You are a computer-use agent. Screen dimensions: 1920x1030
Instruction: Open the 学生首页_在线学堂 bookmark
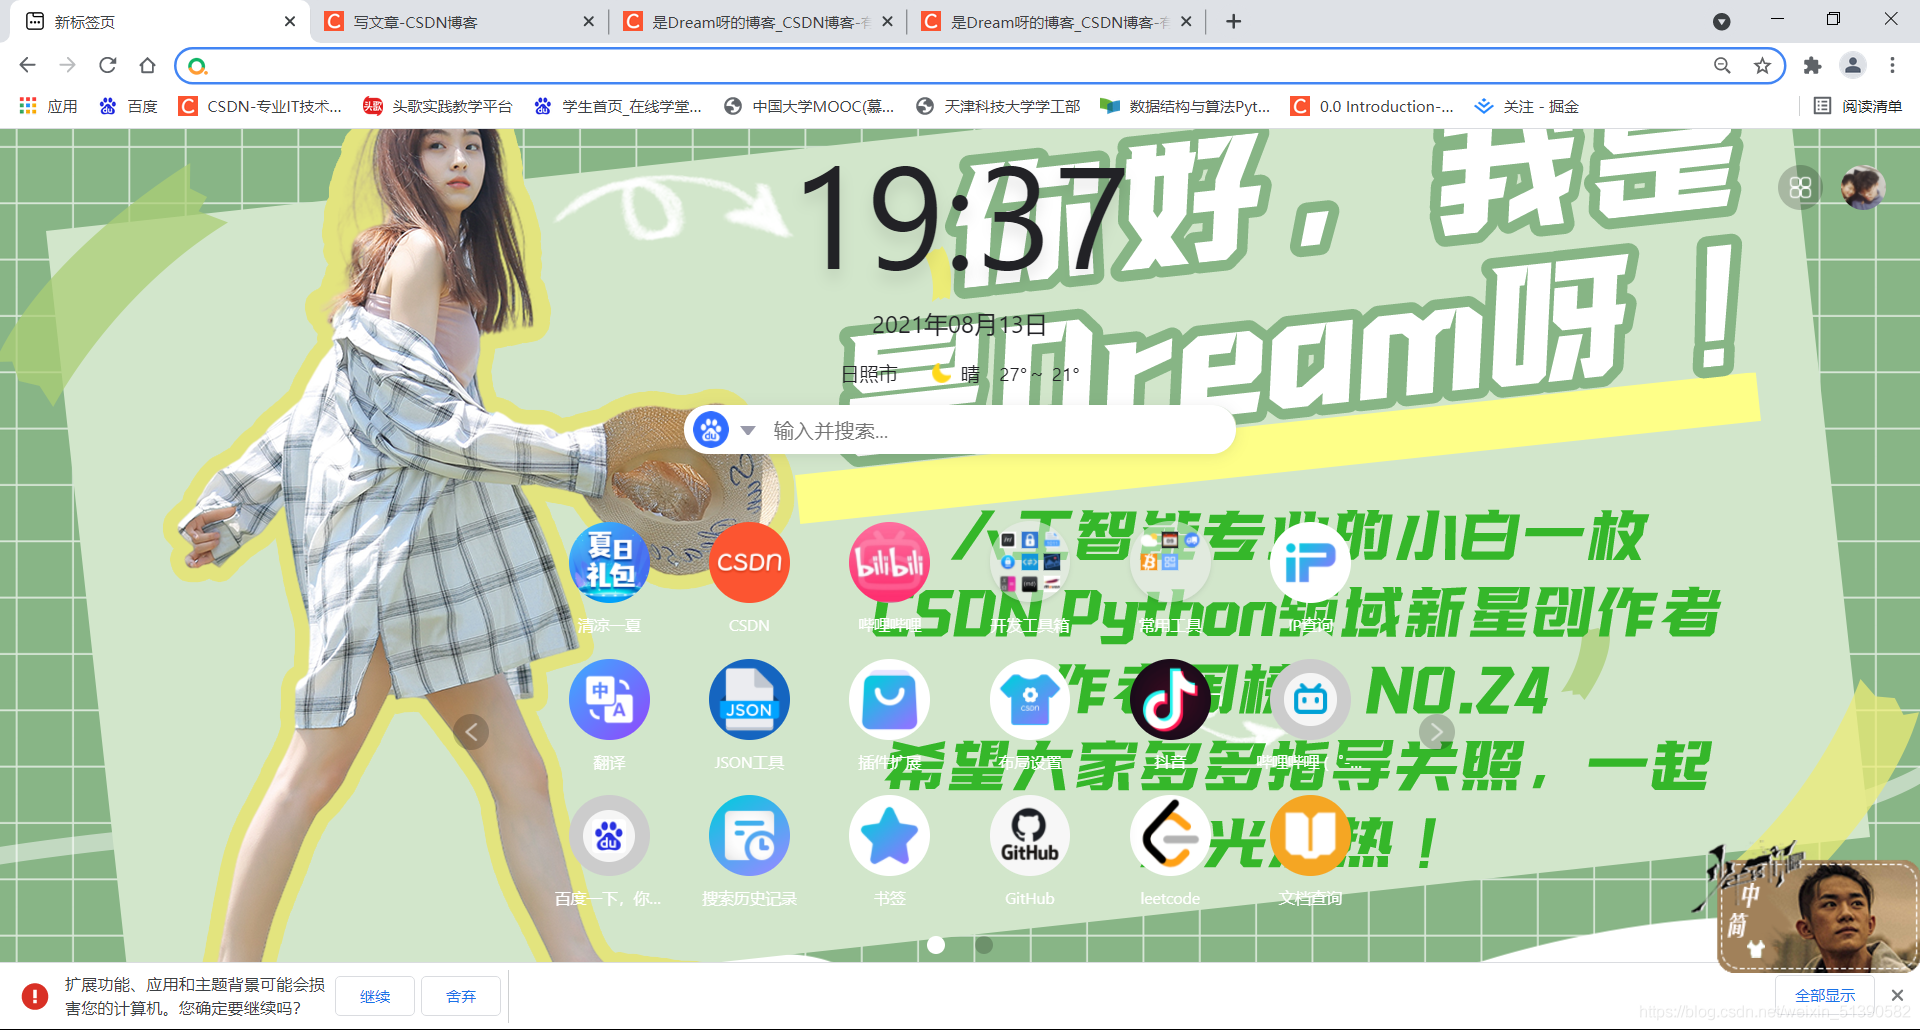(618, 107)
